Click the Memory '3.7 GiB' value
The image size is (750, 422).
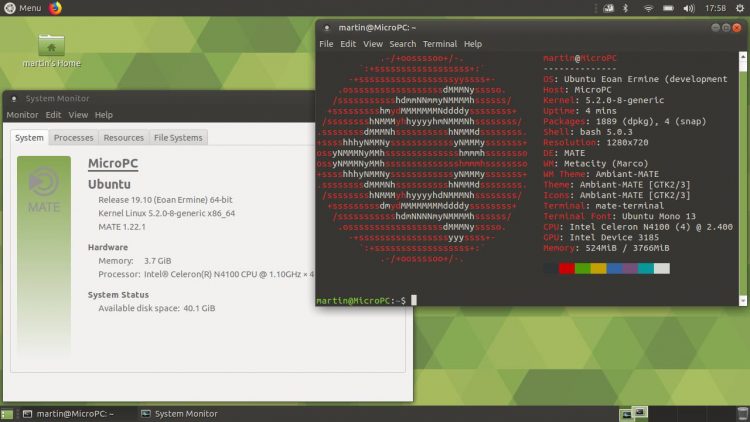tap(157, 261)
